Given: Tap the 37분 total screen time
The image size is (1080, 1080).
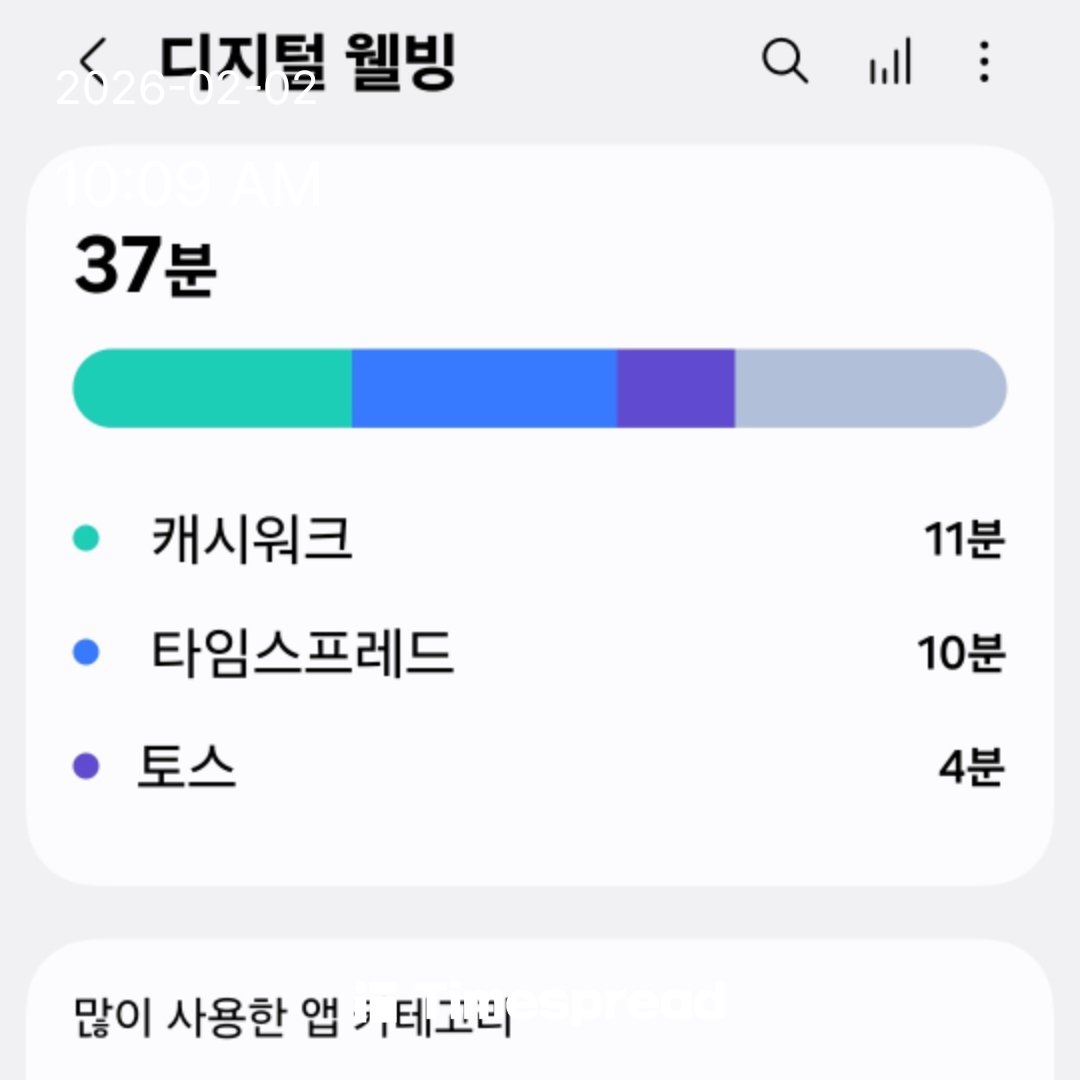Looking at the screenshot, I should (146, 268).
